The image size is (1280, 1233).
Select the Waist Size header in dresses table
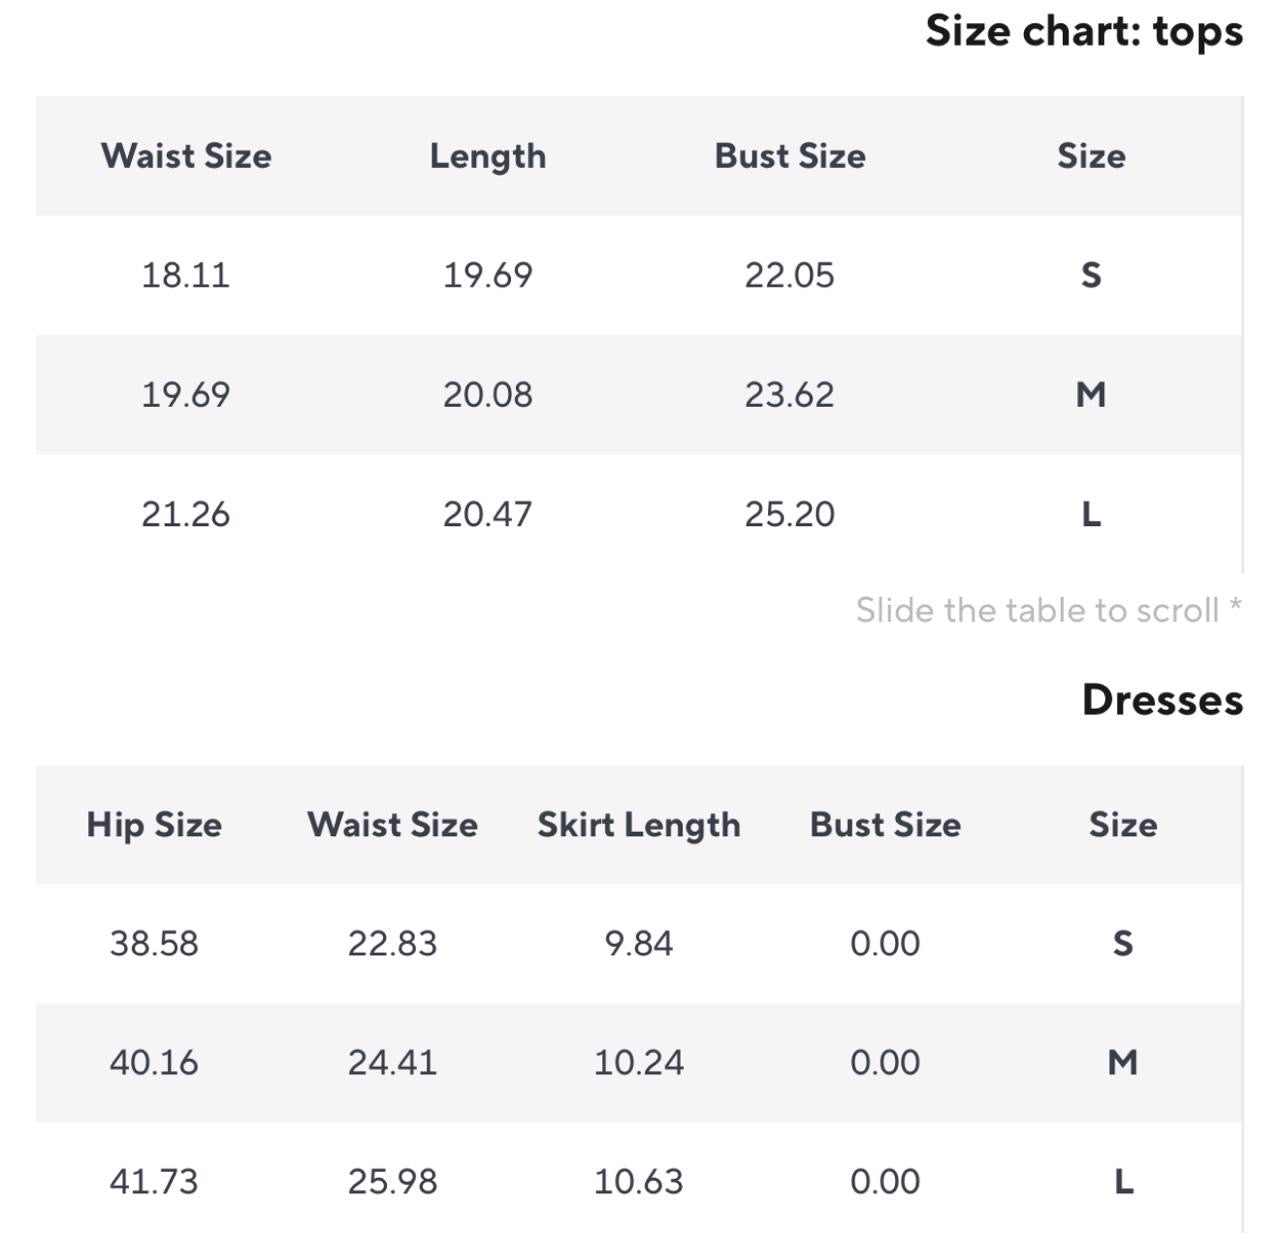click(392, 825)
